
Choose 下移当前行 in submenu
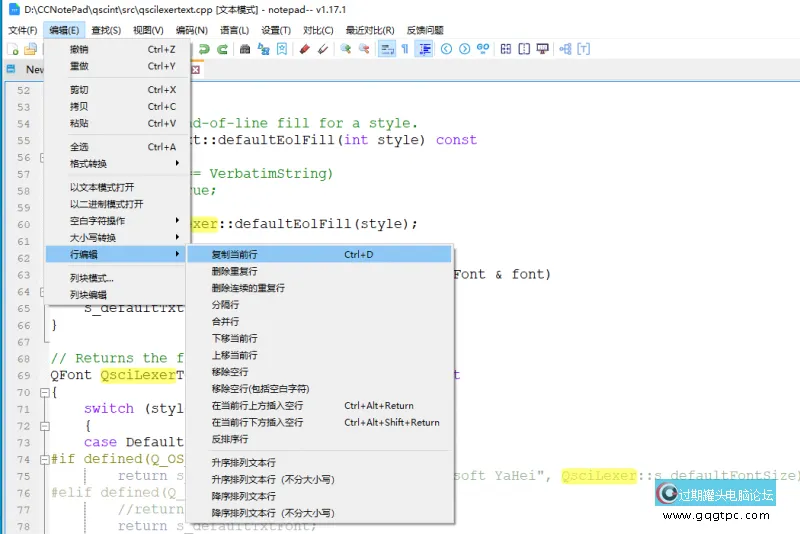point(319,339)
